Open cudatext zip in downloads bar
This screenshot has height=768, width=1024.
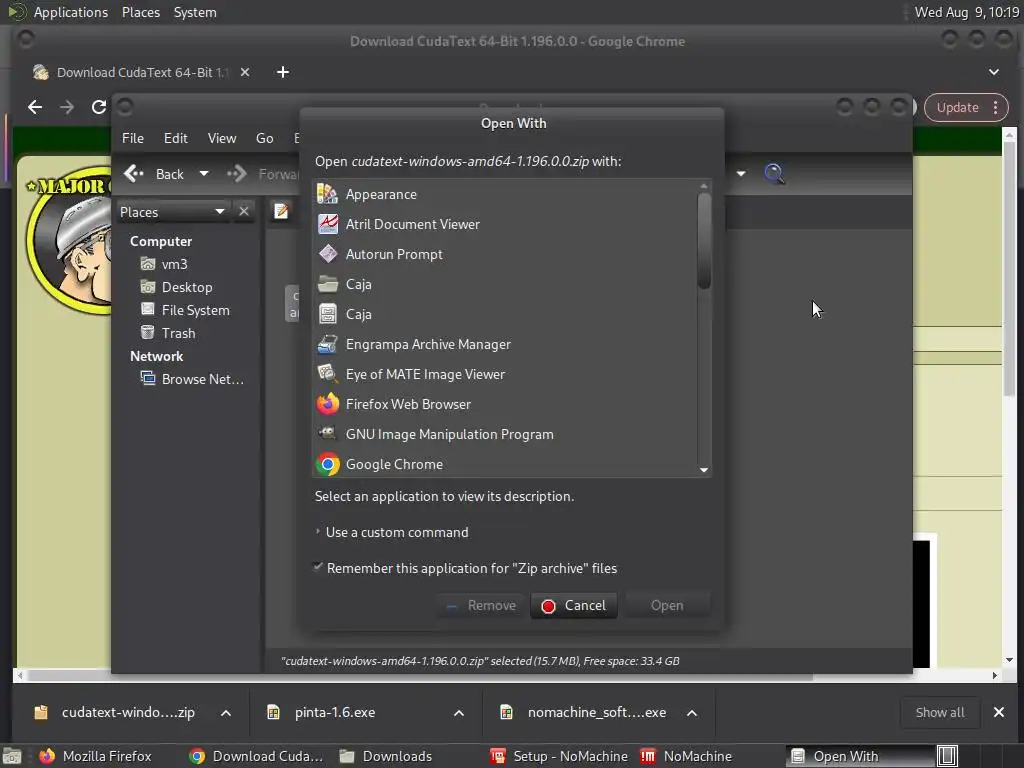point(115,712)
